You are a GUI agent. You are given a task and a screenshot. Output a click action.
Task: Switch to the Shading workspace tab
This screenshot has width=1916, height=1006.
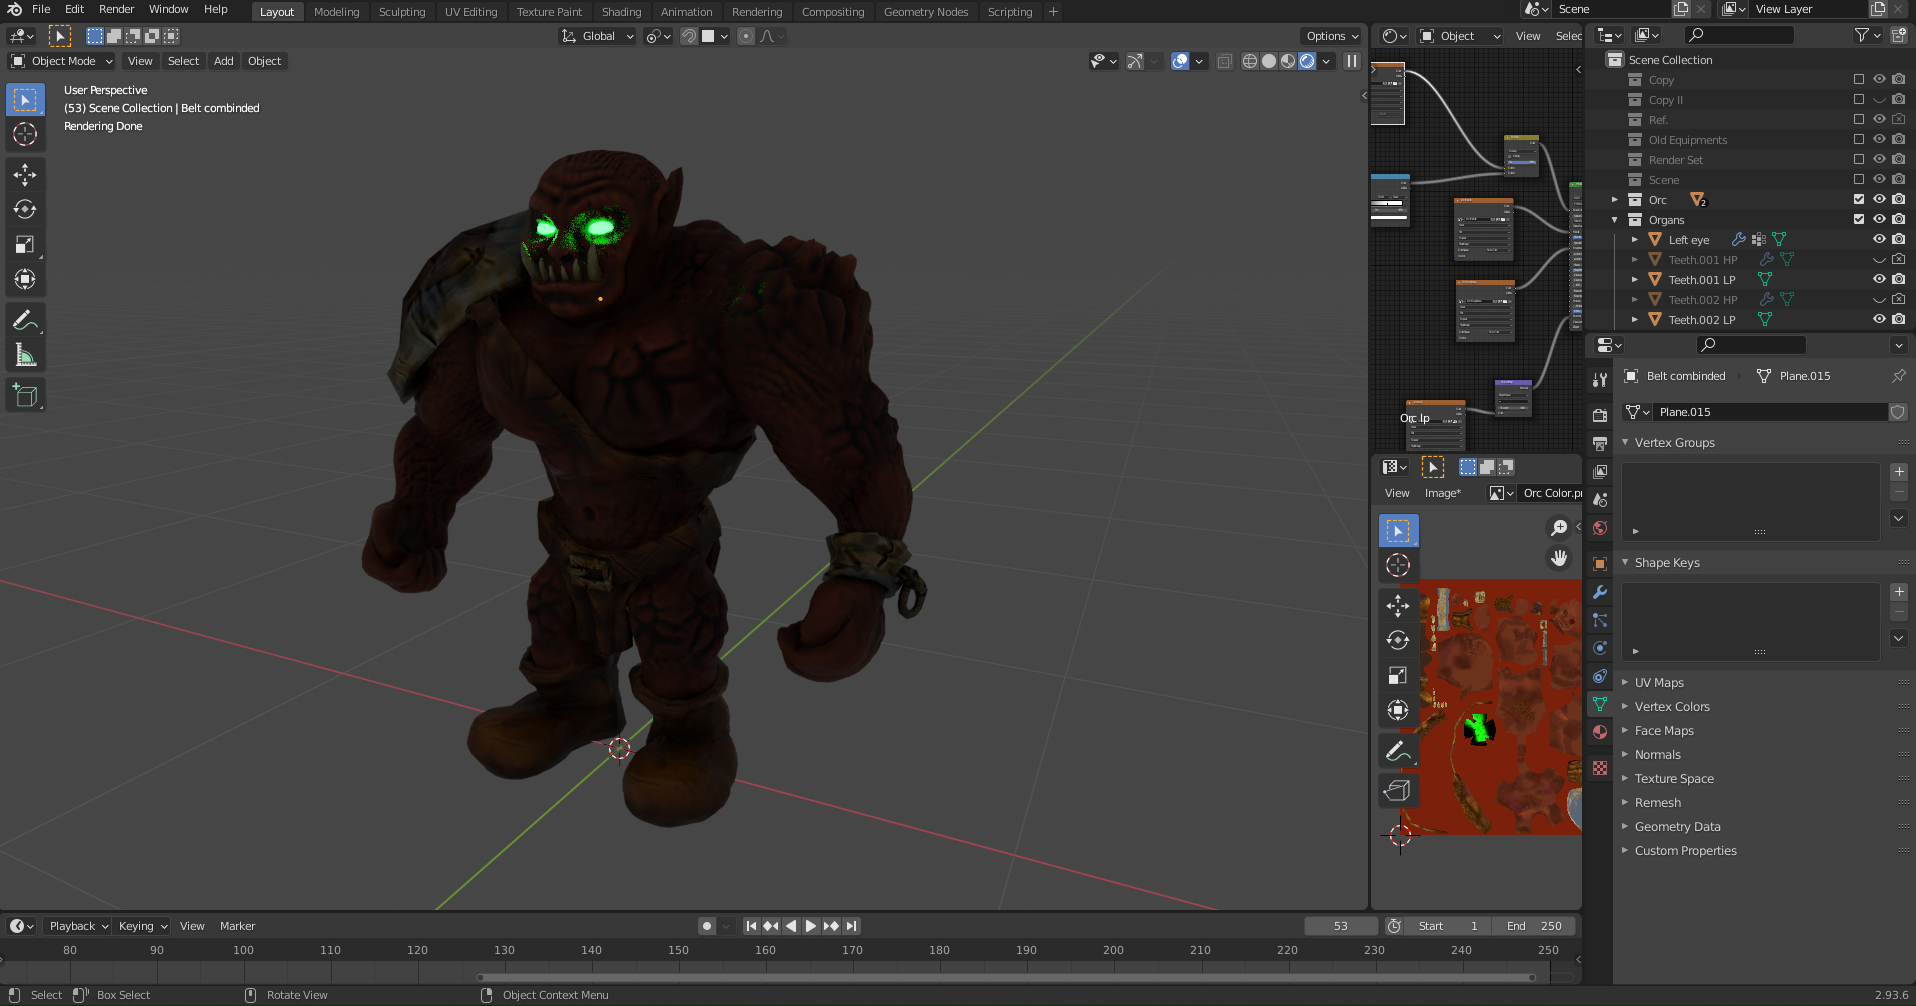621,12
